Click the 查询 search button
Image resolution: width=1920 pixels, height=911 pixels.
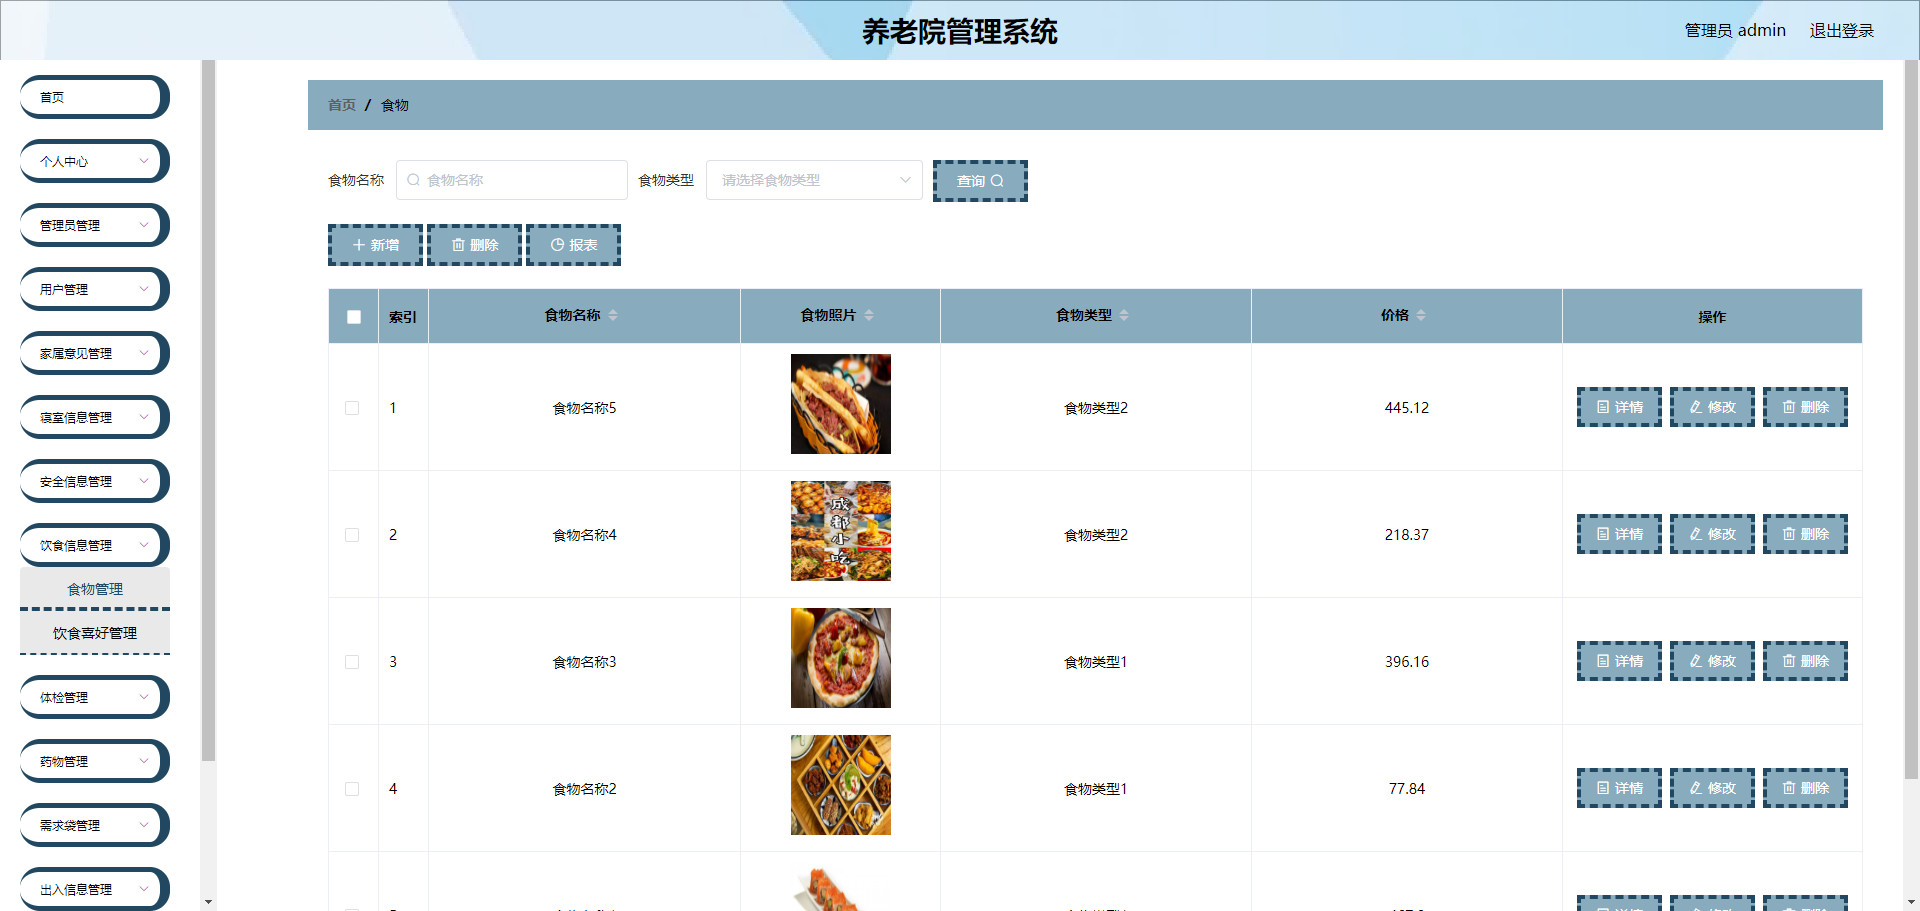coord(980,181)
